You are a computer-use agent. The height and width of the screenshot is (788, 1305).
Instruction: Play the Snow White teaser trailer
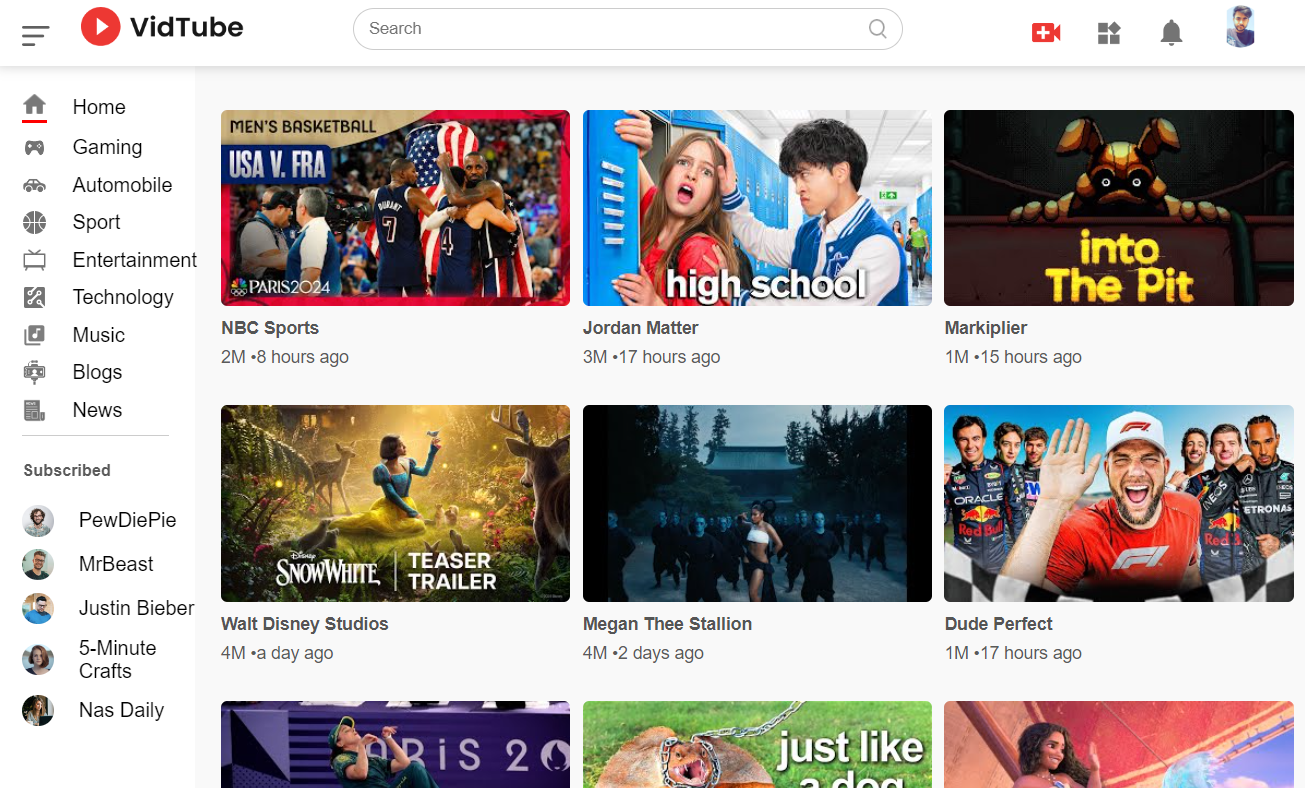[x=395, y=503]
